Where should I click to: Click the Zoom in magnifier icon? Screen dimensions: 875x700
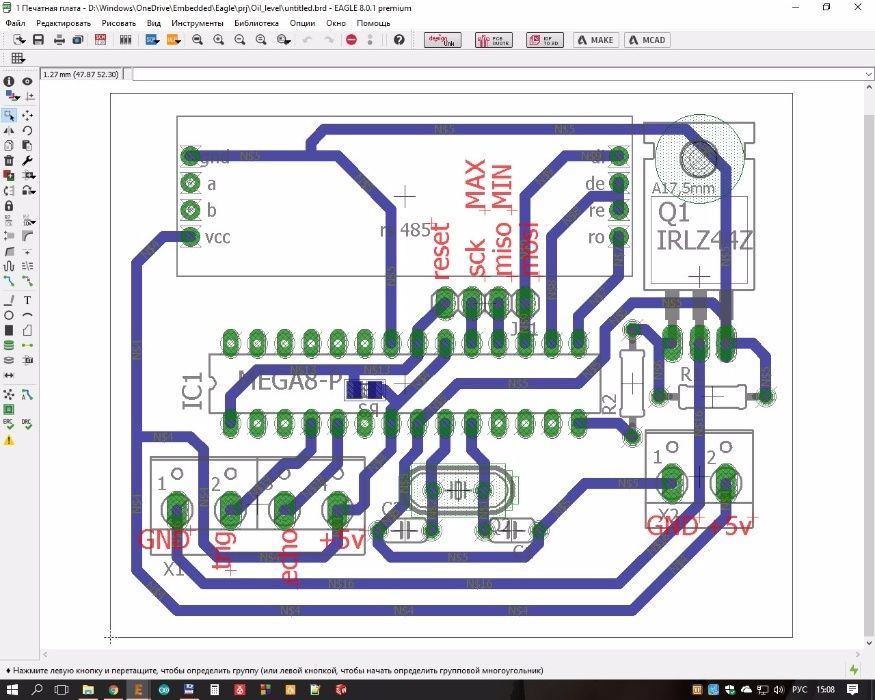pos(219,40)
